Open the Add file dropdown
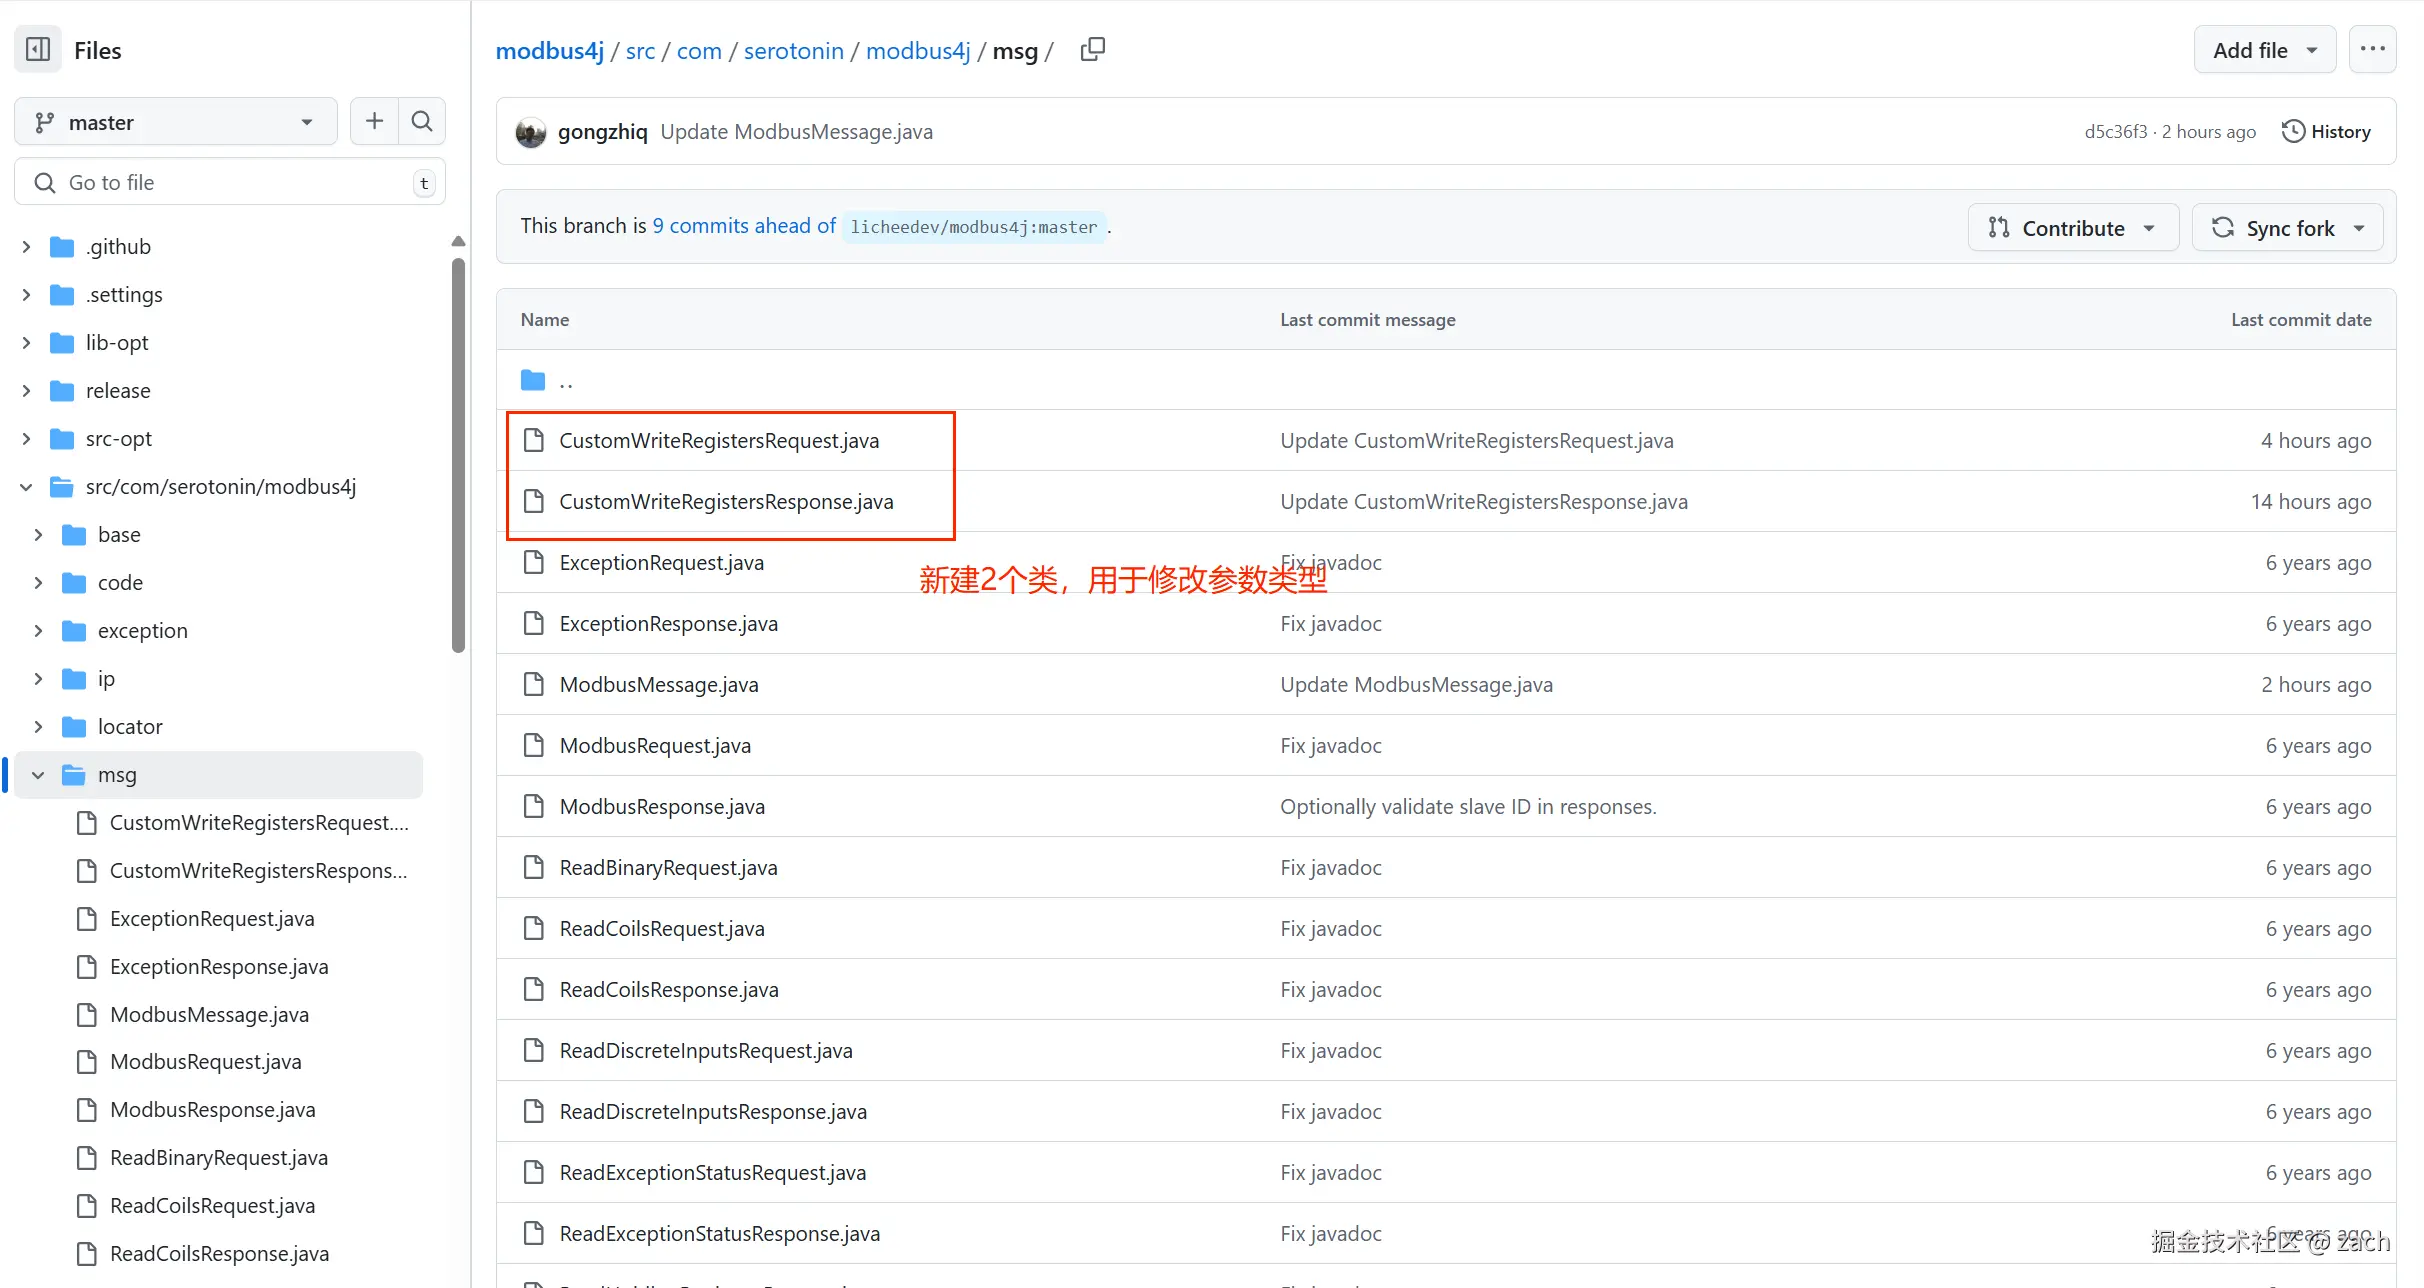This screenshot has height=1288, width=2424. click(2264, 50)
